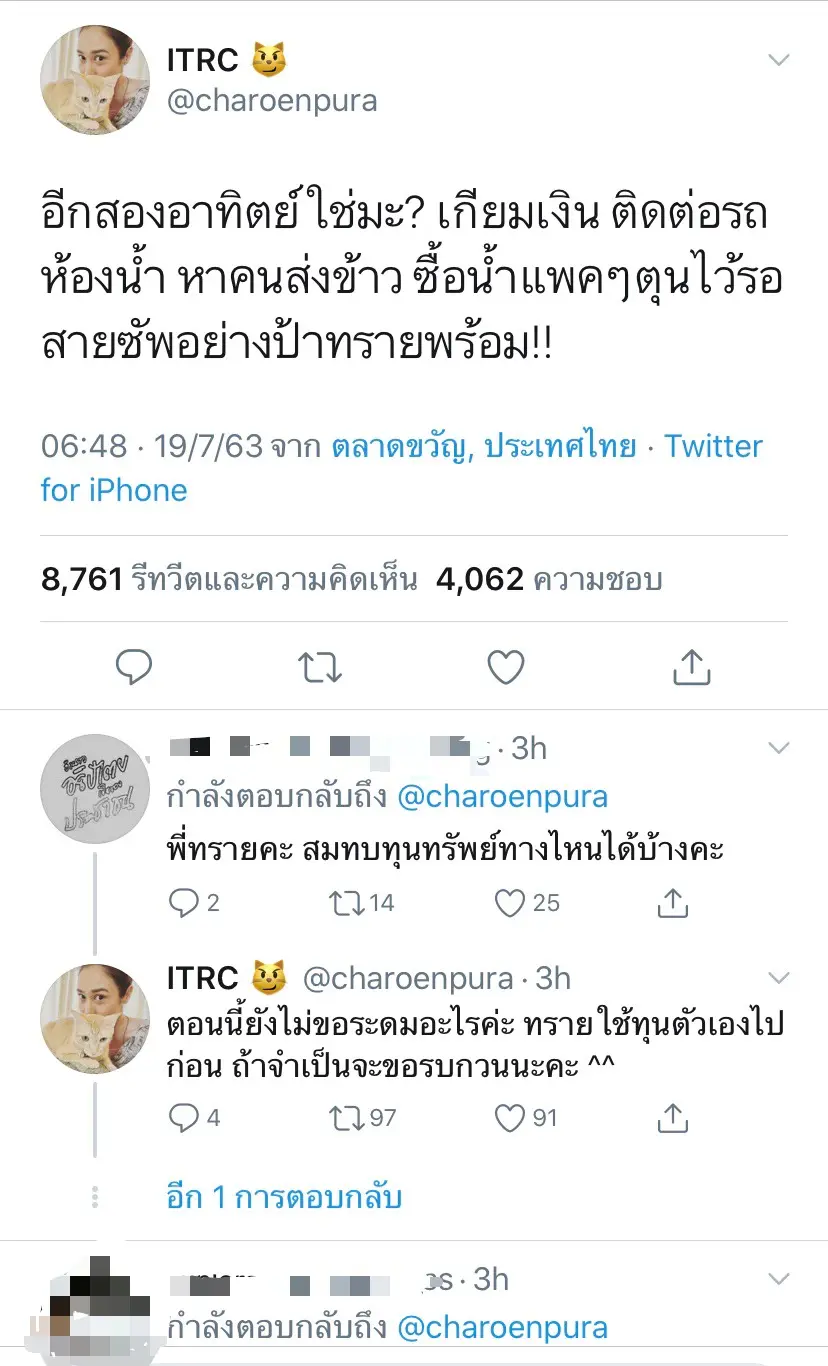Like the main tweet
The height and width of the screenshot is (1366, 828).
tap(506, 668)
